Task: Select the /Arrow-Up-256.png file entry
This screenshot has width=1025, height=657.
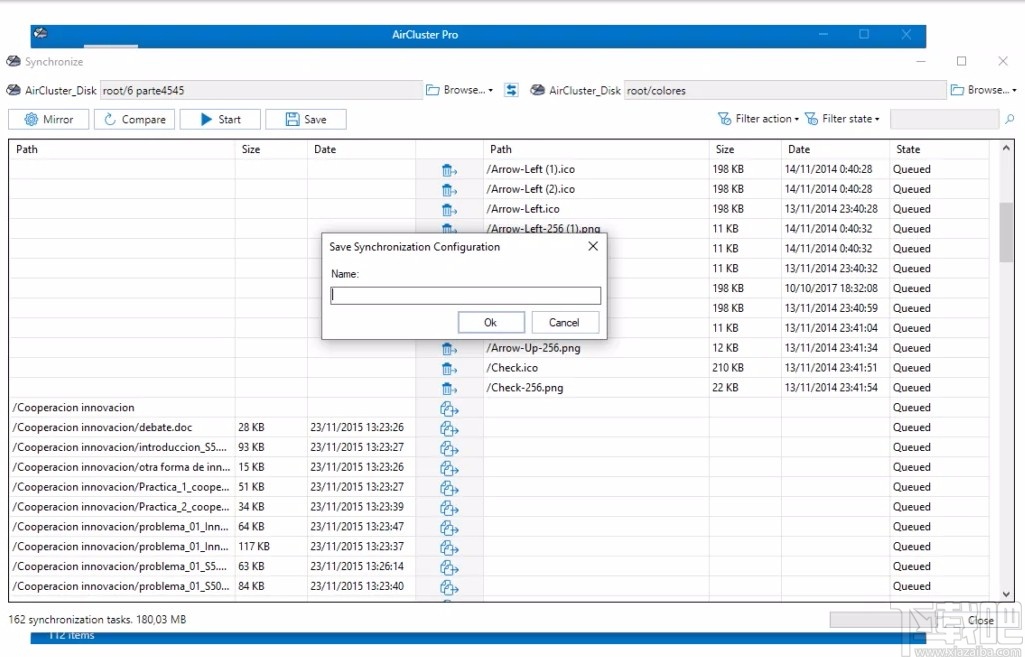Action: point(533,348)
